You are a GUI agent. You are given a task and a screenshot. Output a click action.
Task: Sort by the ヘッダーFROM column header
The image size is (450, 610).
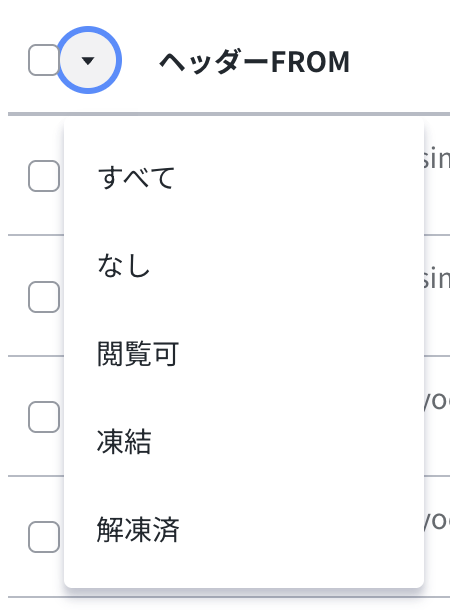point(255,61)
